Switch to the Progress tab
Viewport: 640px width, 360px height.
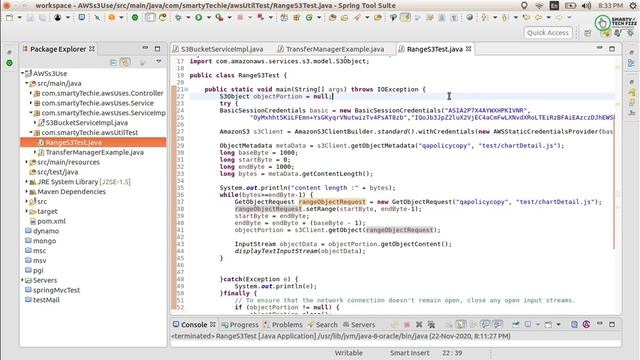point(240,325)
